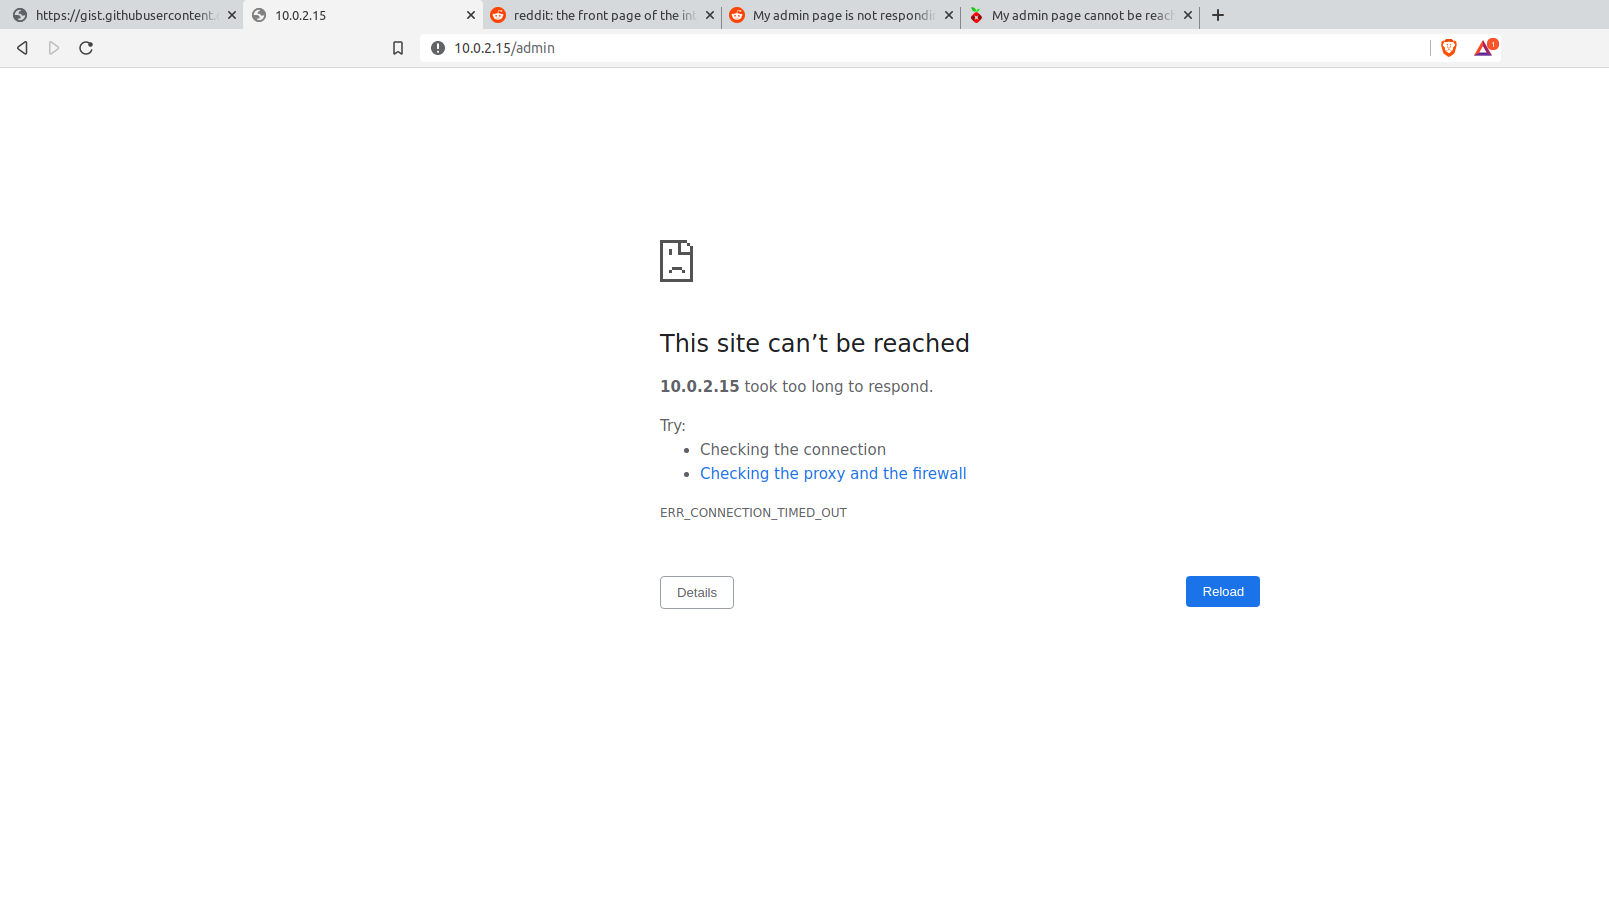Click the Details button
Viewport: 1609px width, 923px height.
point(697,593)
